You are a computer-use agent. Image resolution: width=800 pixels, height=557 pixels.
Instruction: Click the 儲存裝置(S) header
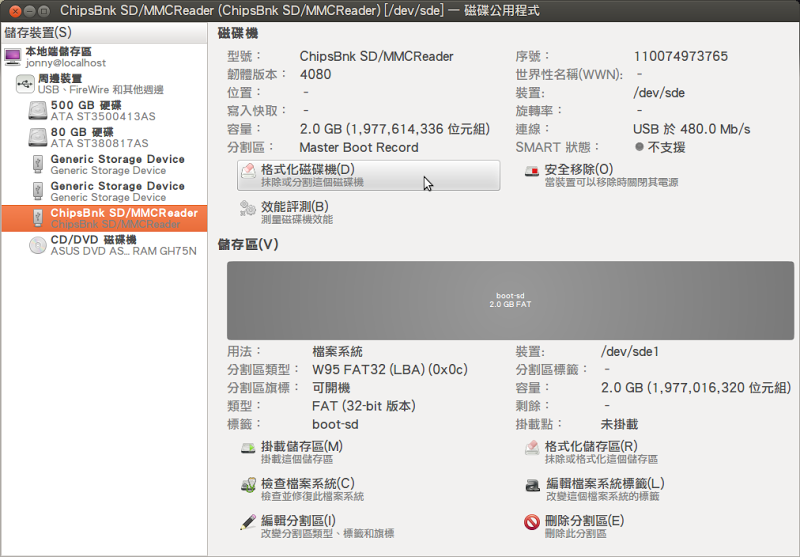pyautogui.click(x=104, y=33)
